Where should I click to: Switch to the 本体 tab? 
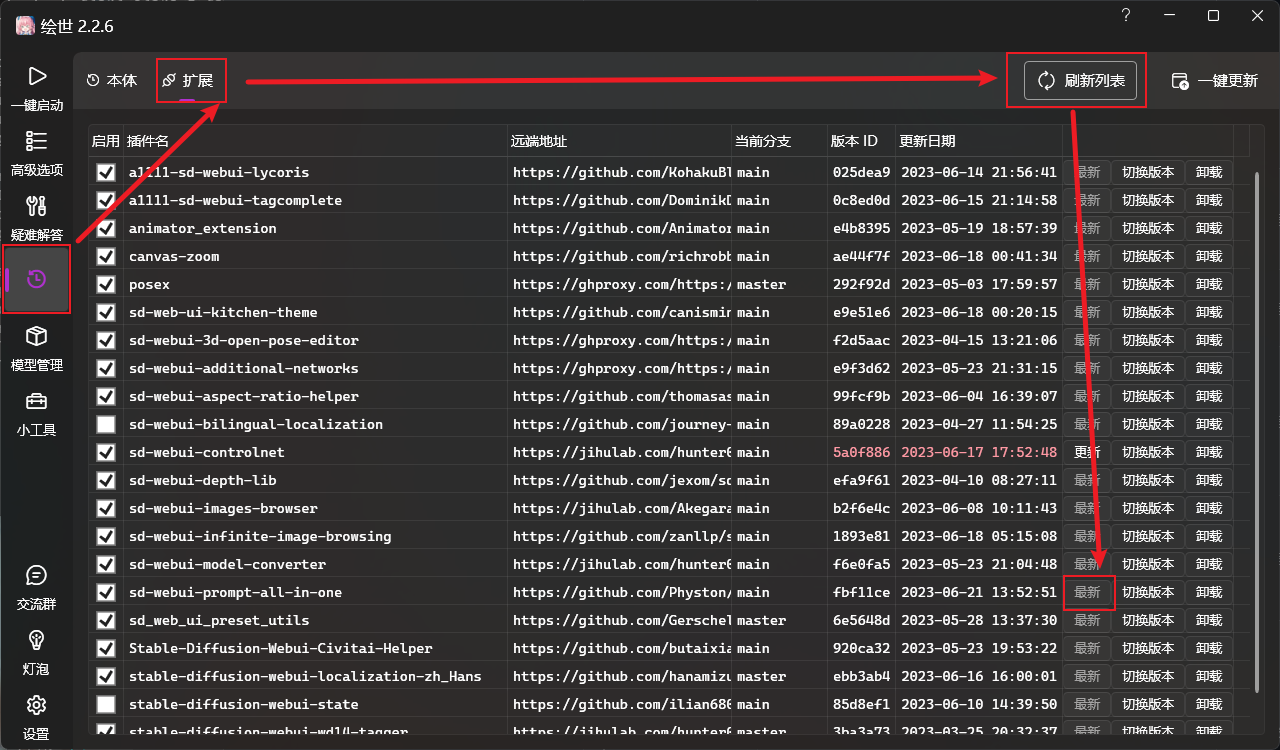[112, 81]
